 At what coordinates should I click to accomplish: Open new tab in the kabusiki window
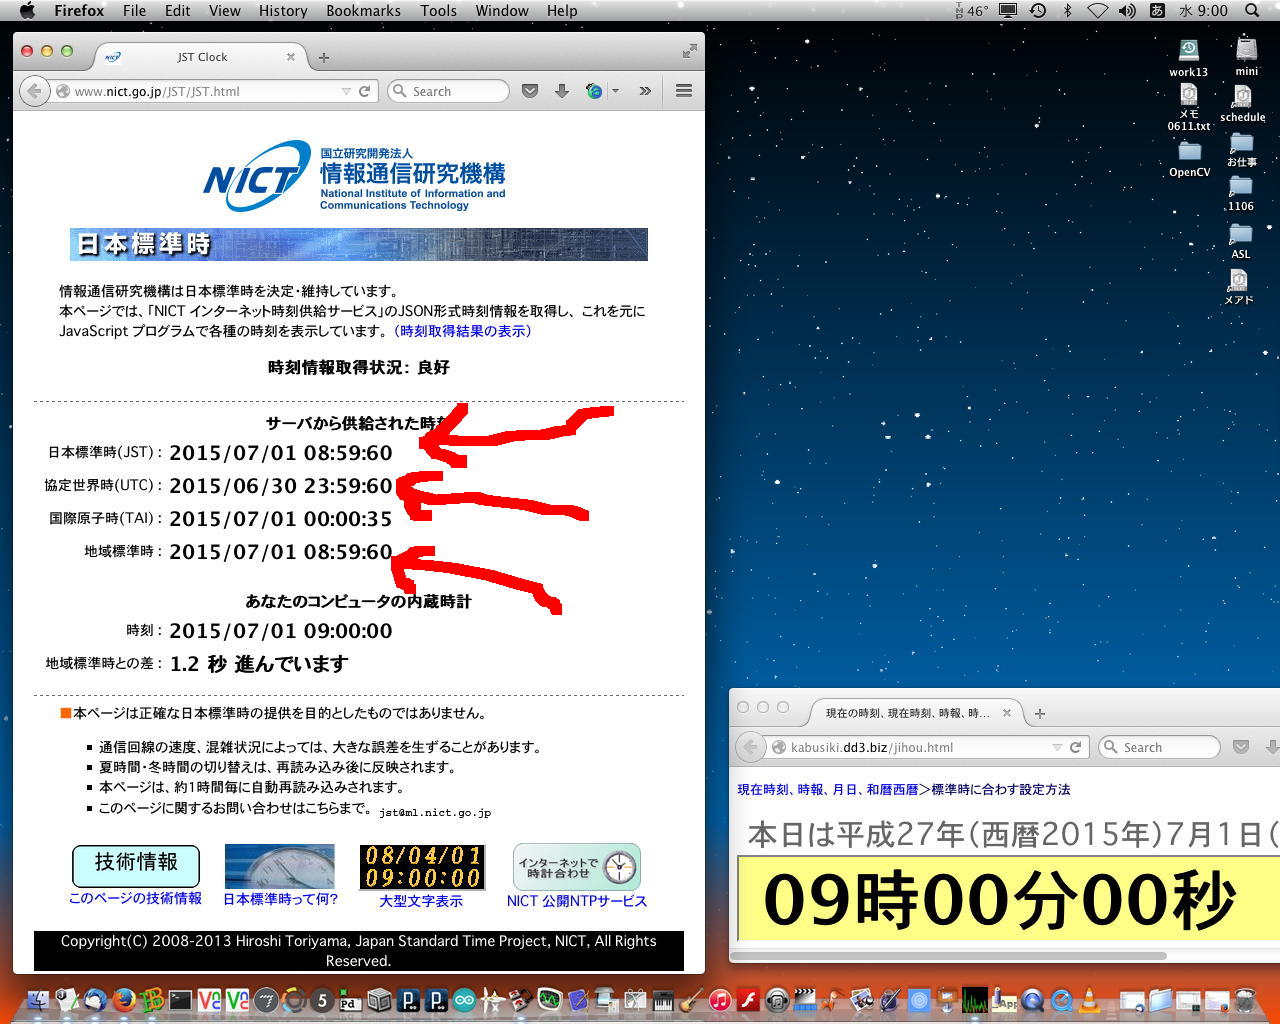pos(1040,714)
